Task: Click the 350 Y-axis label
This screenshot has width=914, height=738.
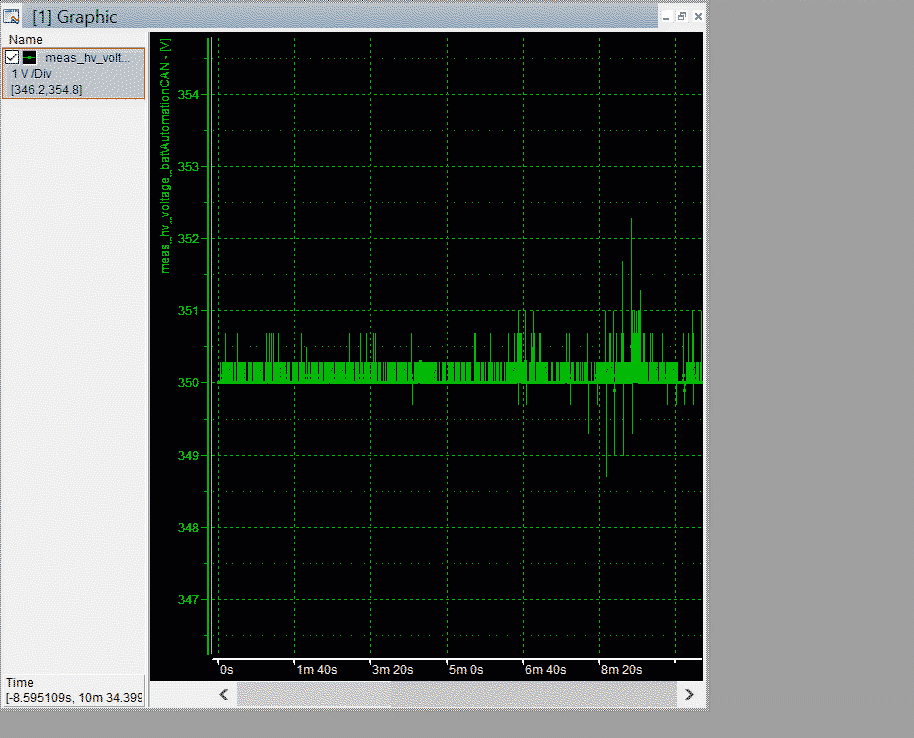Action: click(x=188, y=383)
